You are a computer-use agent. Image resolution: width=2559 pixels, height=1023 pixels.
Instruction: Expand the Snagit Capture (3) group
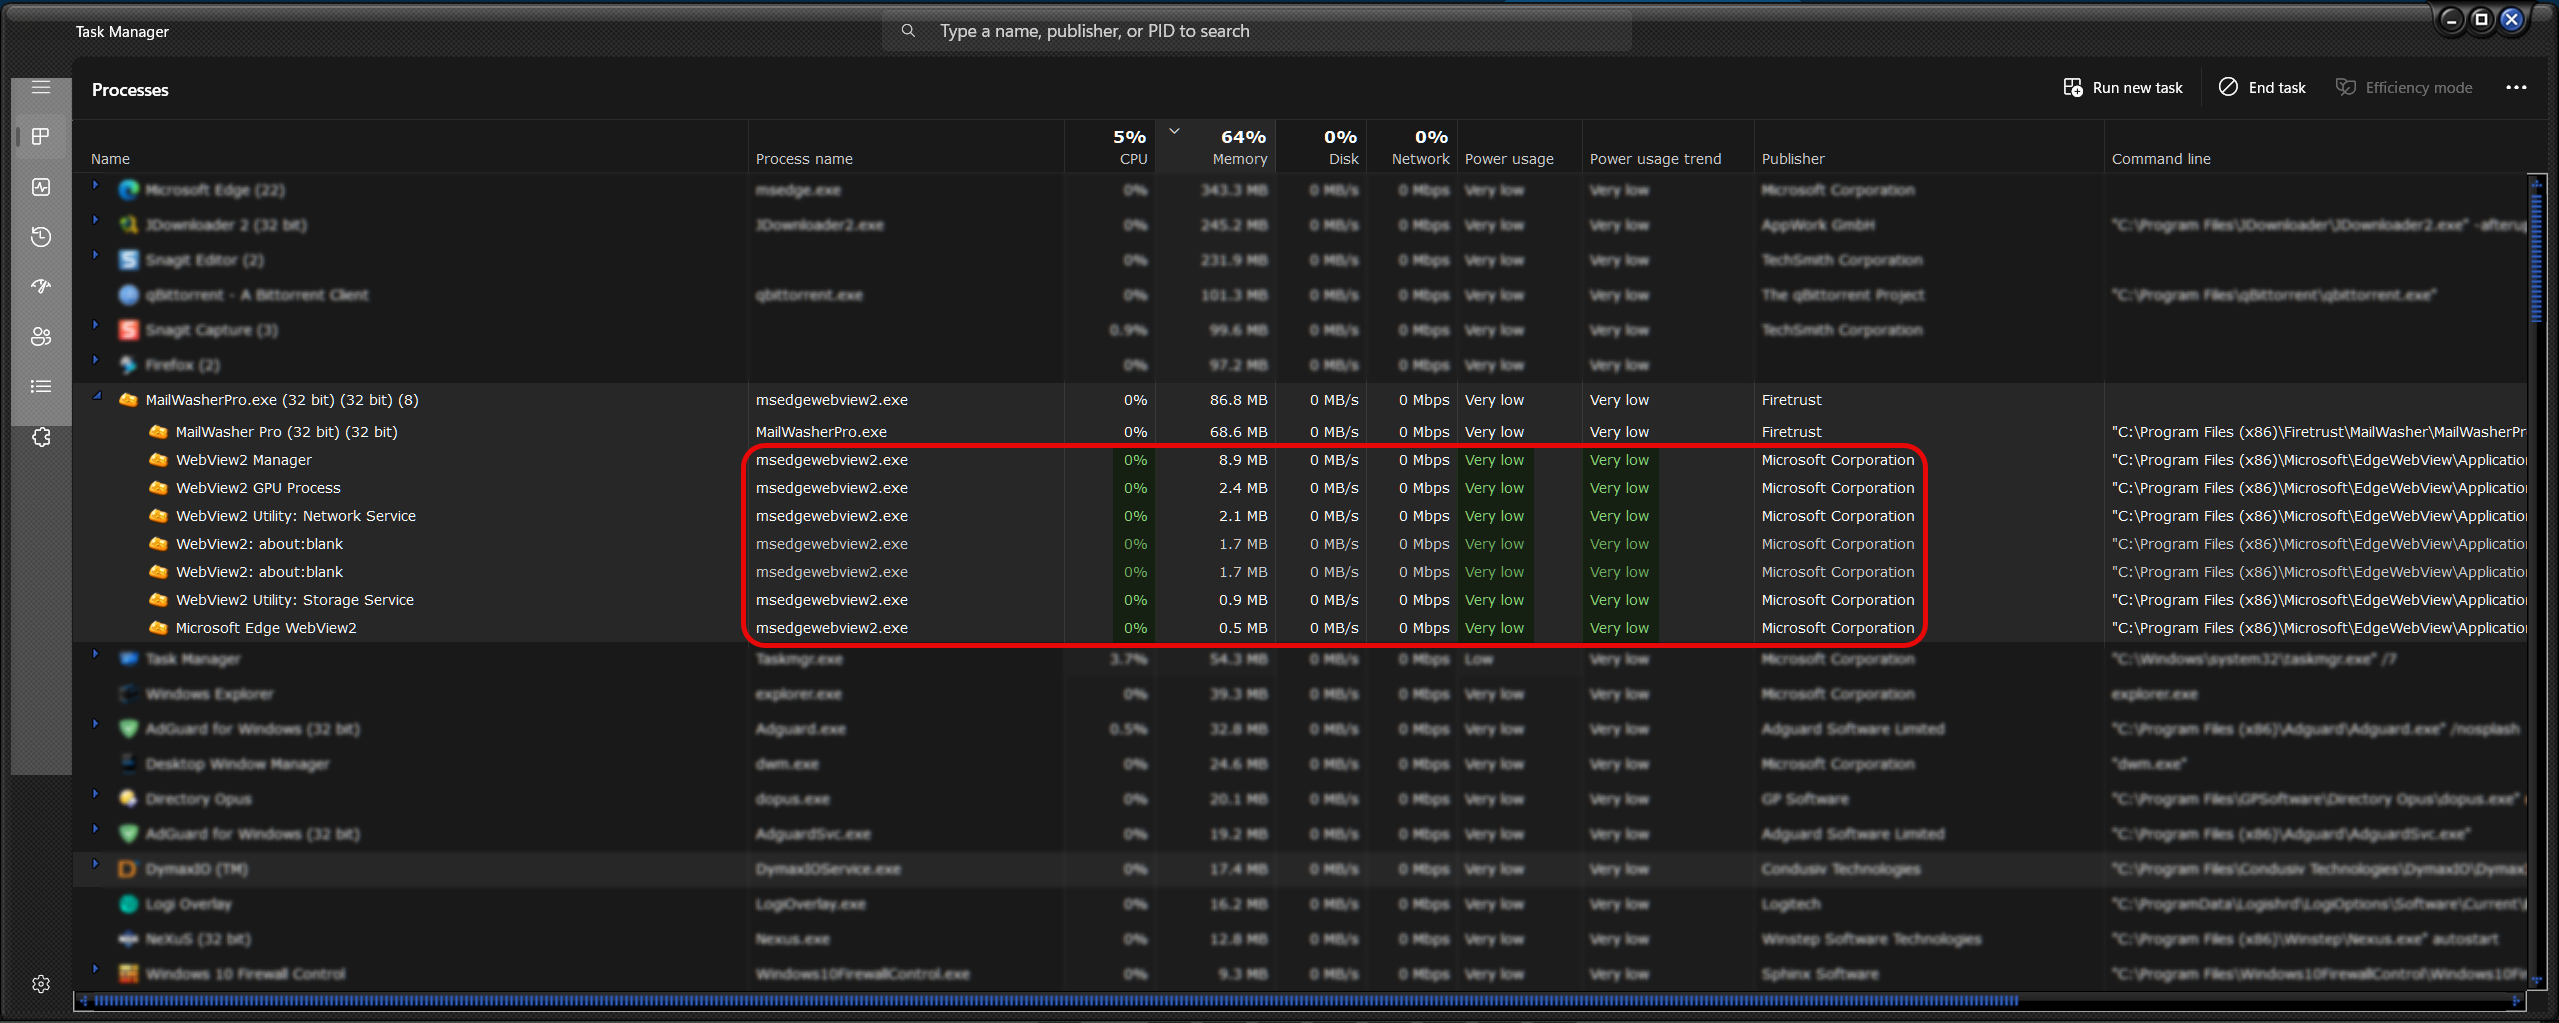96,325
